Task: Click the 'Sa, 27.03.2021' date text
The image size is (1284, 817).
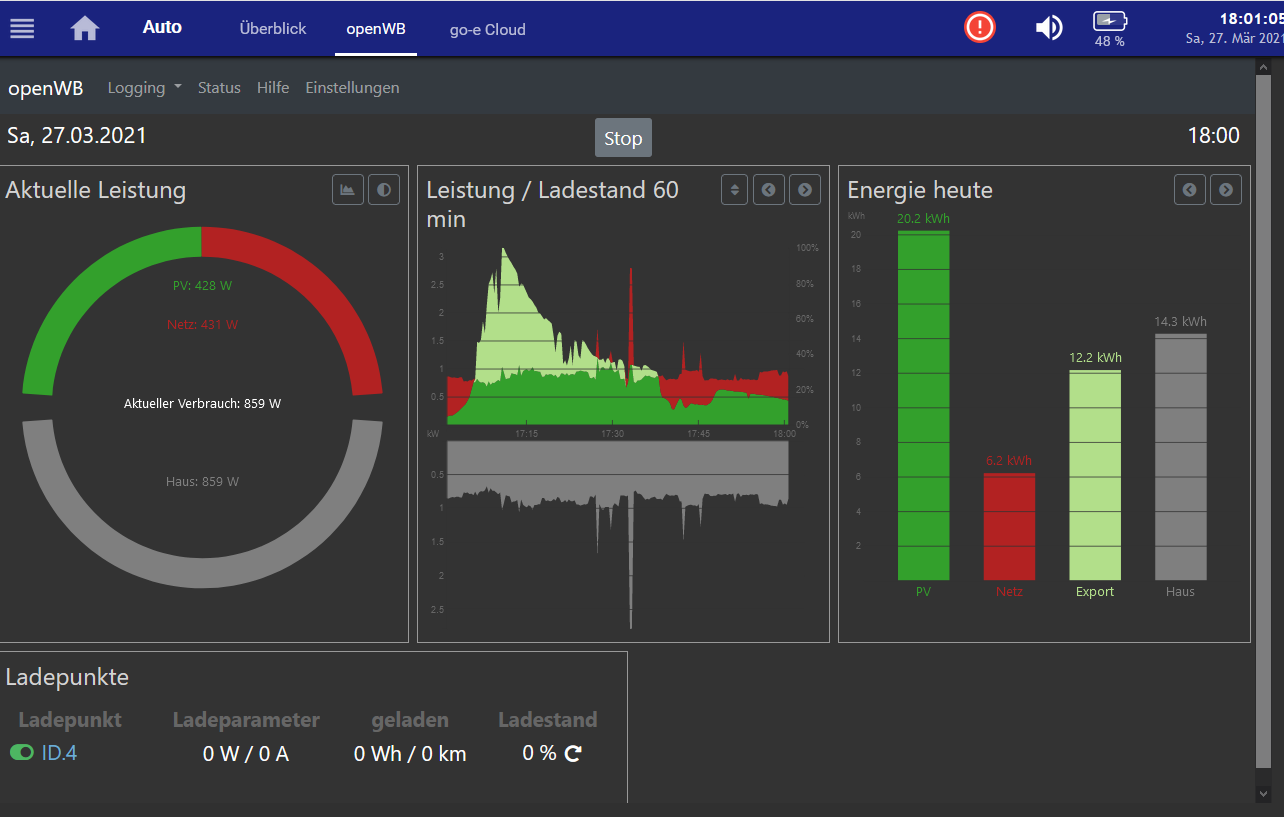Action: [77, 136]
